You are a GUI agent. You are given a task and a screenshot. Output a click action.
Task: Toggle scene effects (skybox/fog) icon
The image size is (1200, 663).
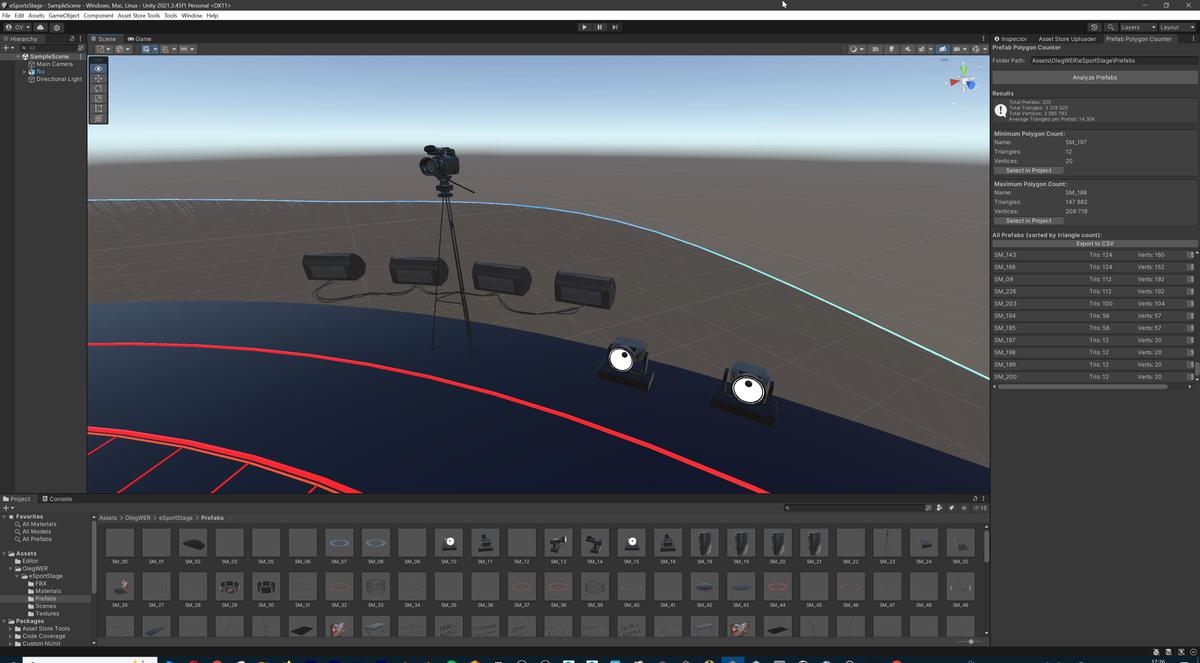[x=924, y=48]
